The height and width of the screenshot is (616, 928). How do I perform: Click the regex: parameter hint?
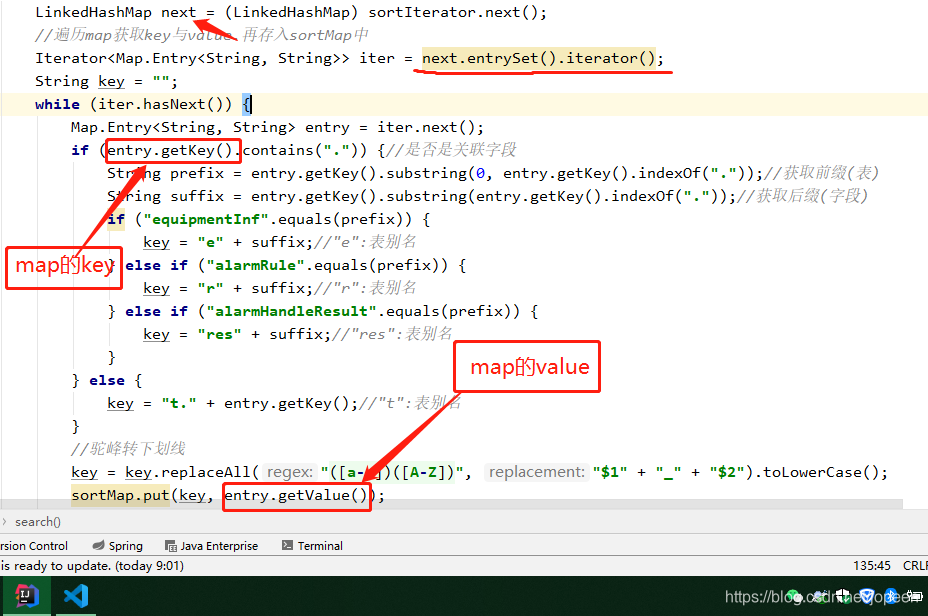coord(289,472)
